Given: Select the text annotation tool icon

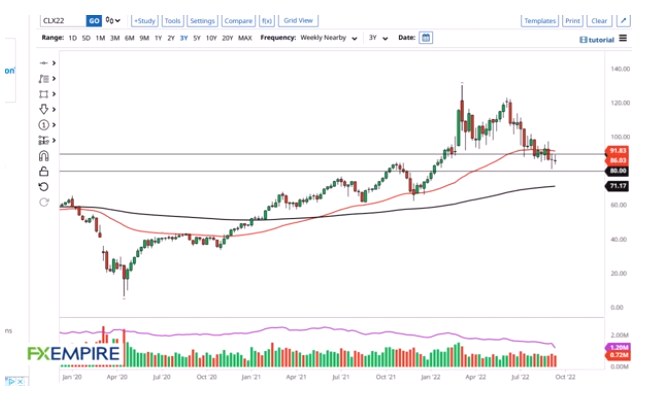Looking at the screenshot, I should click(43, 79).
